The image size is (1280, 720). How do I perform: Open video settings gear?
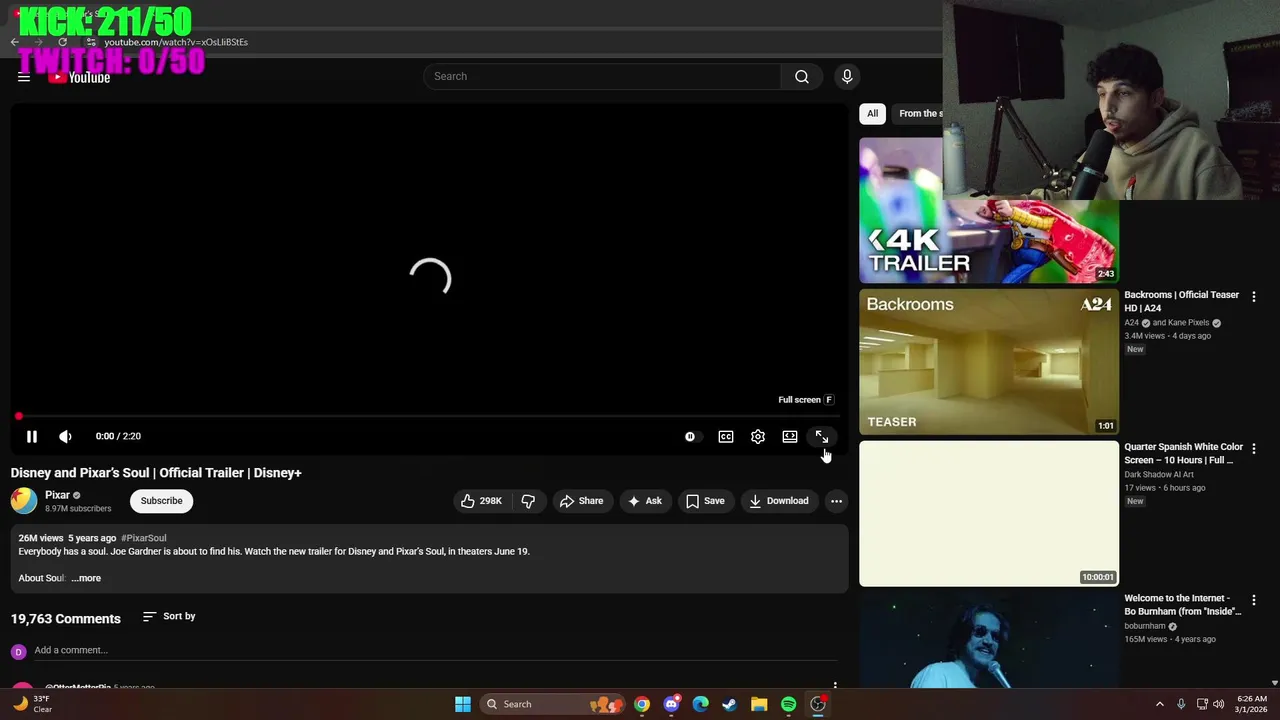point(758,436)
